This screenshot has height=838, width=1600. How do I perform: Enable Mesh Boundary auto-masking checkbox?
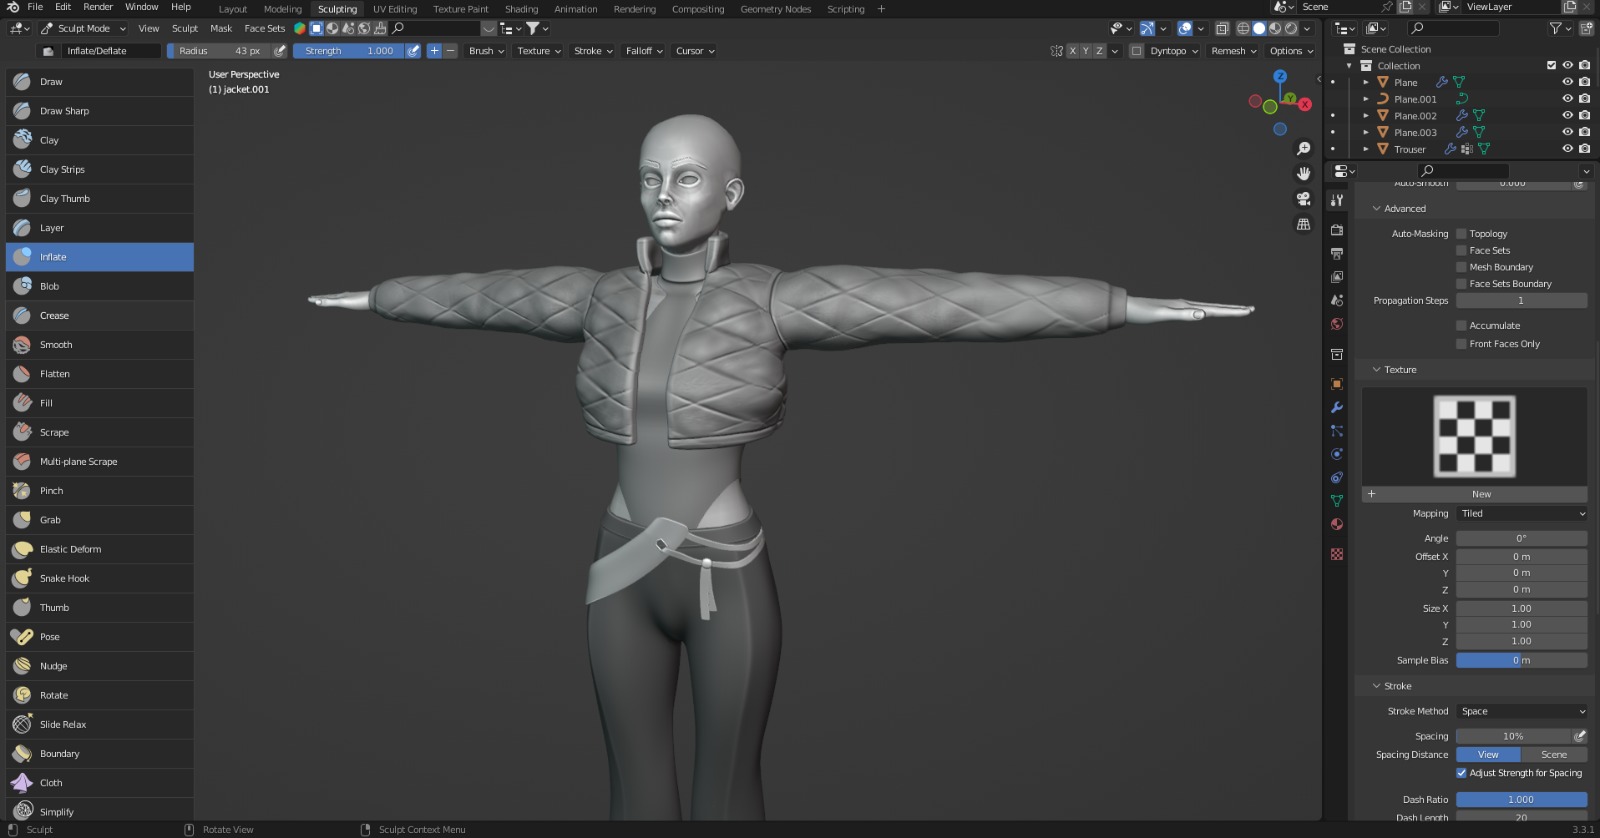(x=1461, y=267)
